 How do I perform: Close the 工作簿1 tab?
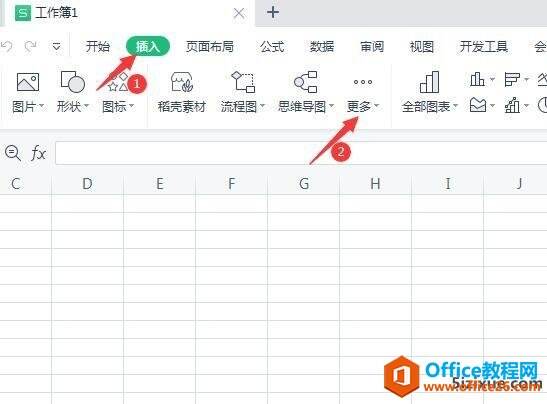(x=239, y=13)
